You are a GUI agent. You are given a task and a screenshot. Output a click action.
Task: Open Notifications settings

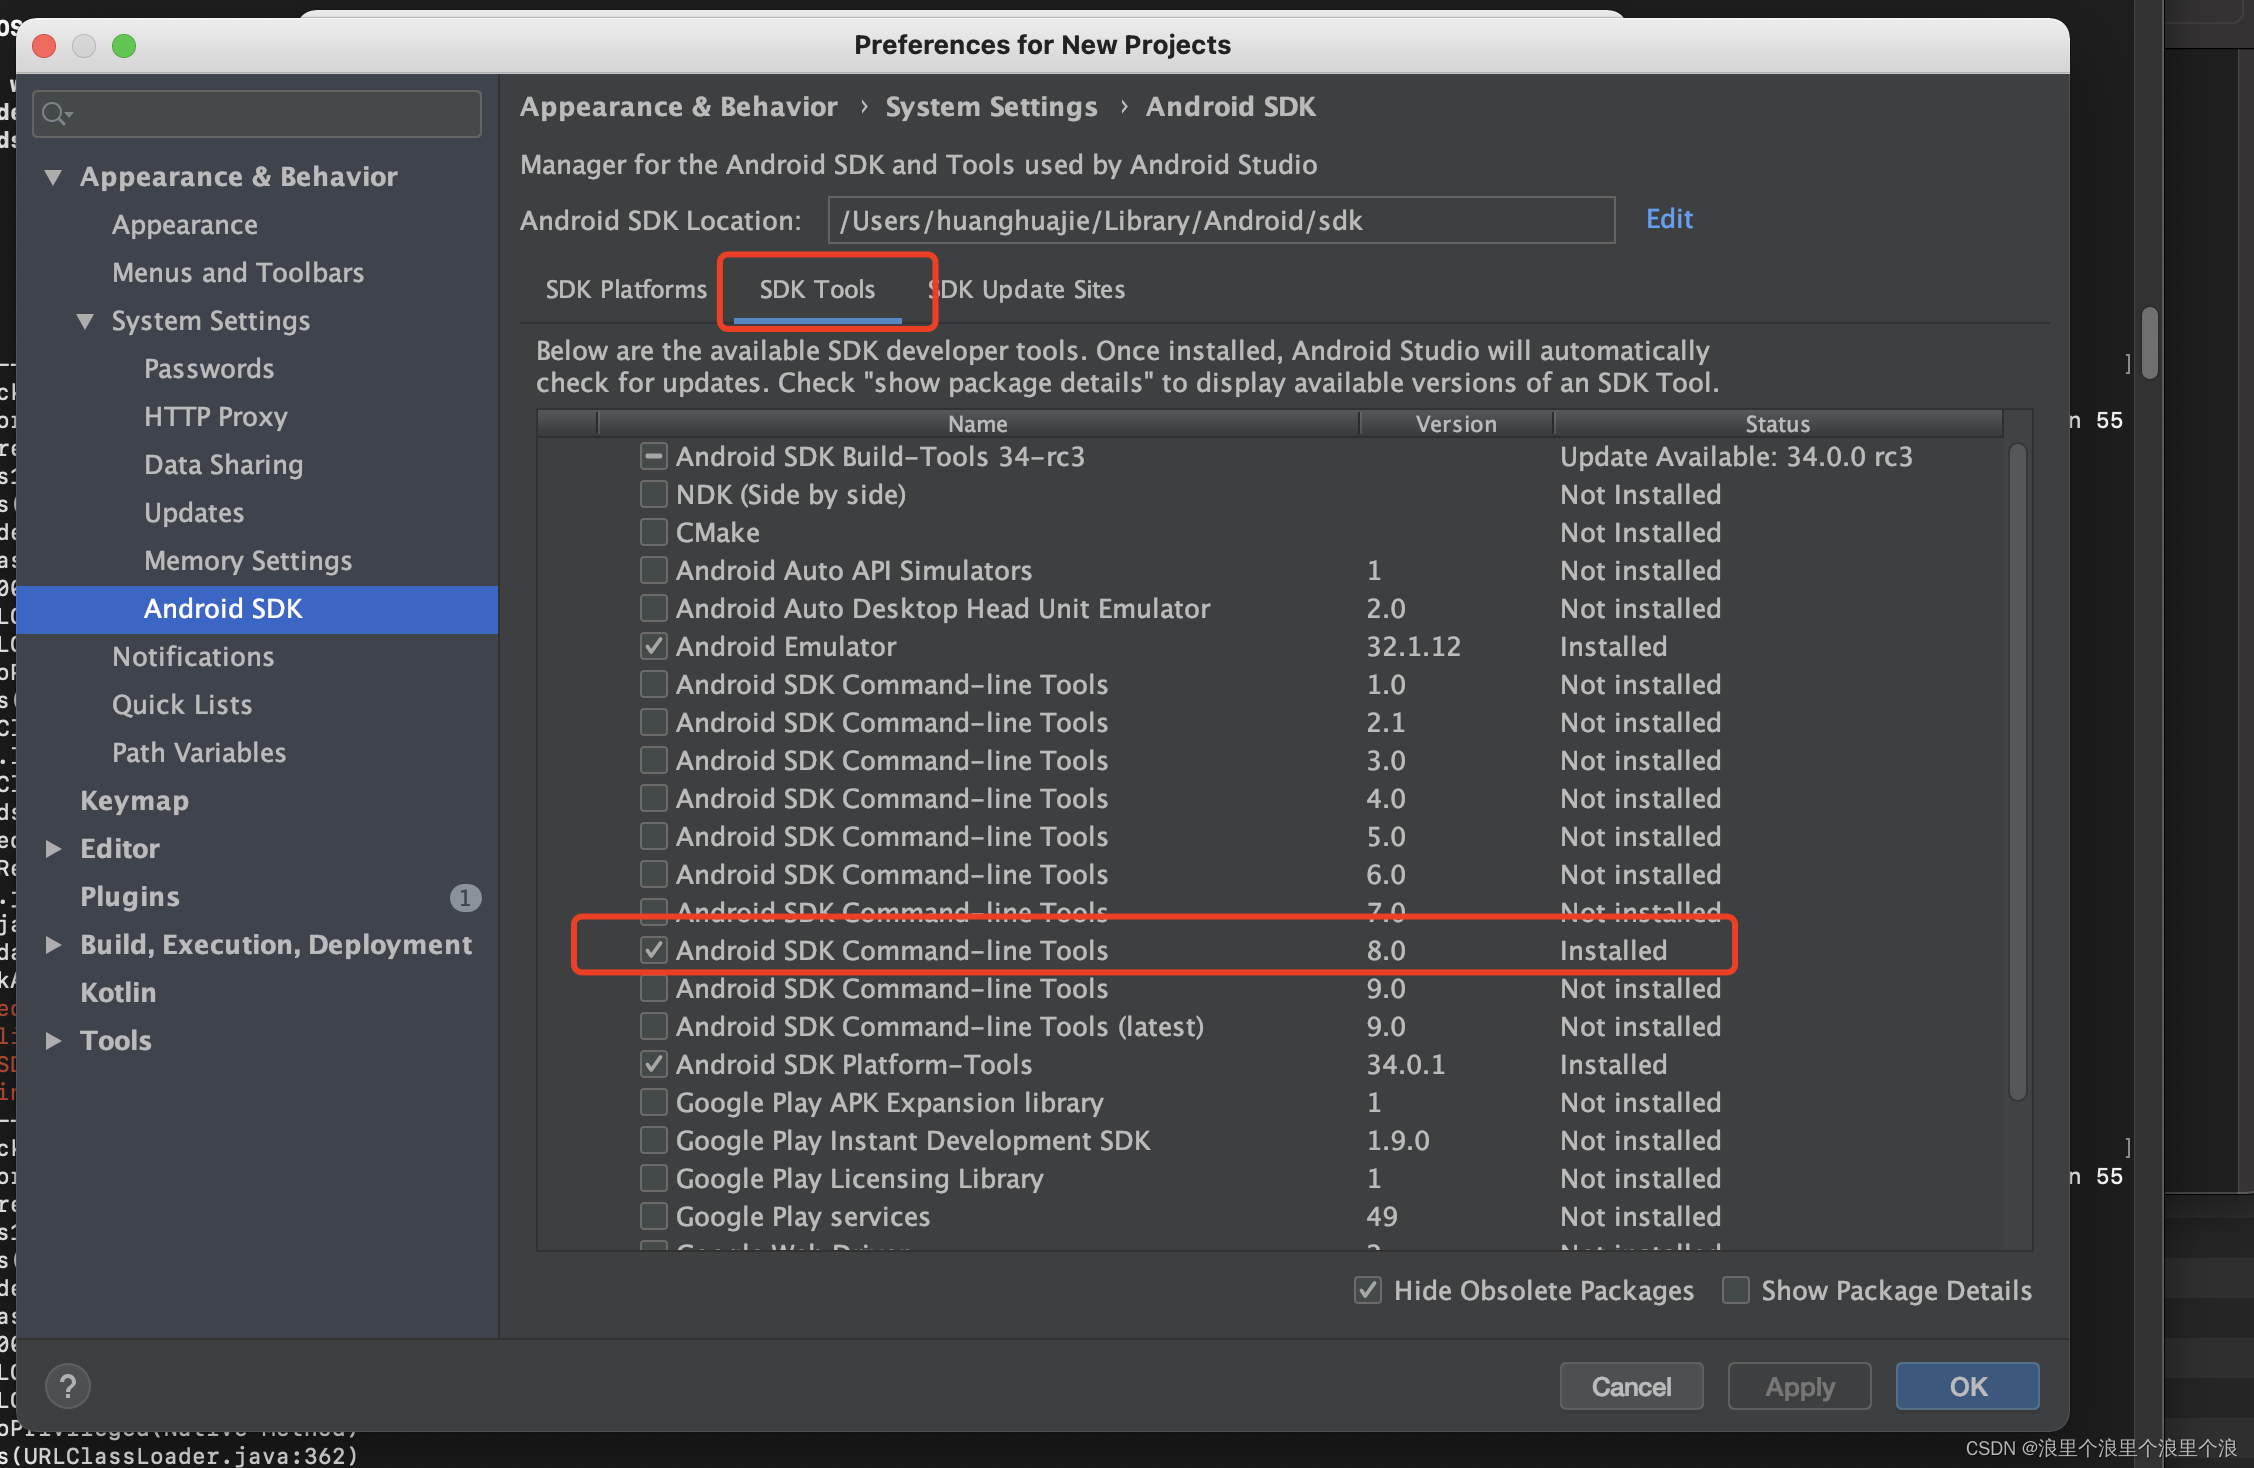[x=193, y=657]
